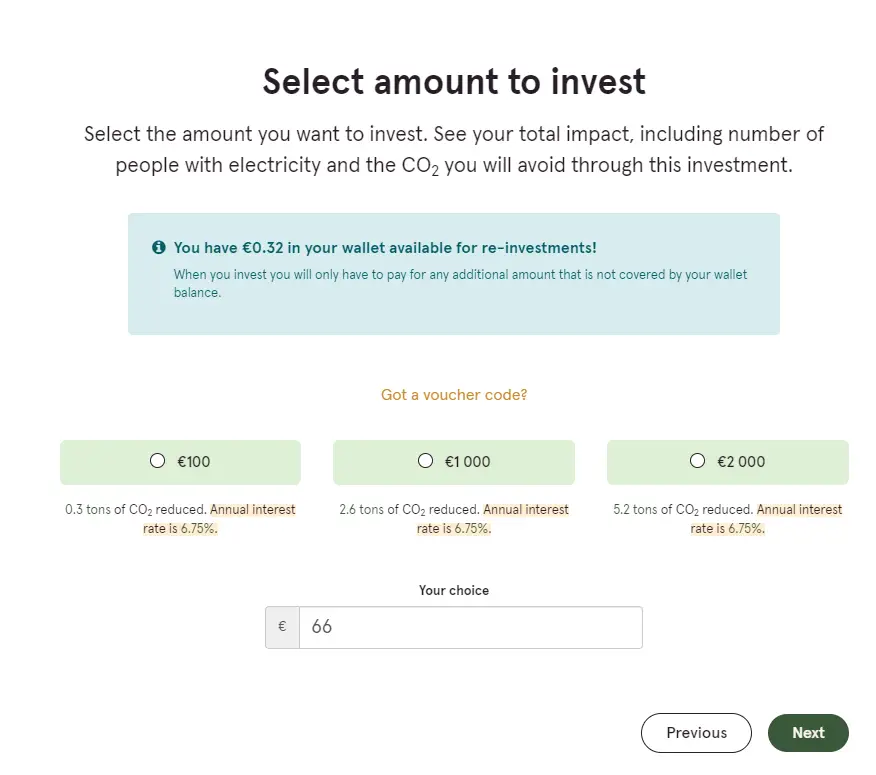Click the Previous button
Image resolution: width=876 pixels, height=775 pixels.
click(696, 733)
